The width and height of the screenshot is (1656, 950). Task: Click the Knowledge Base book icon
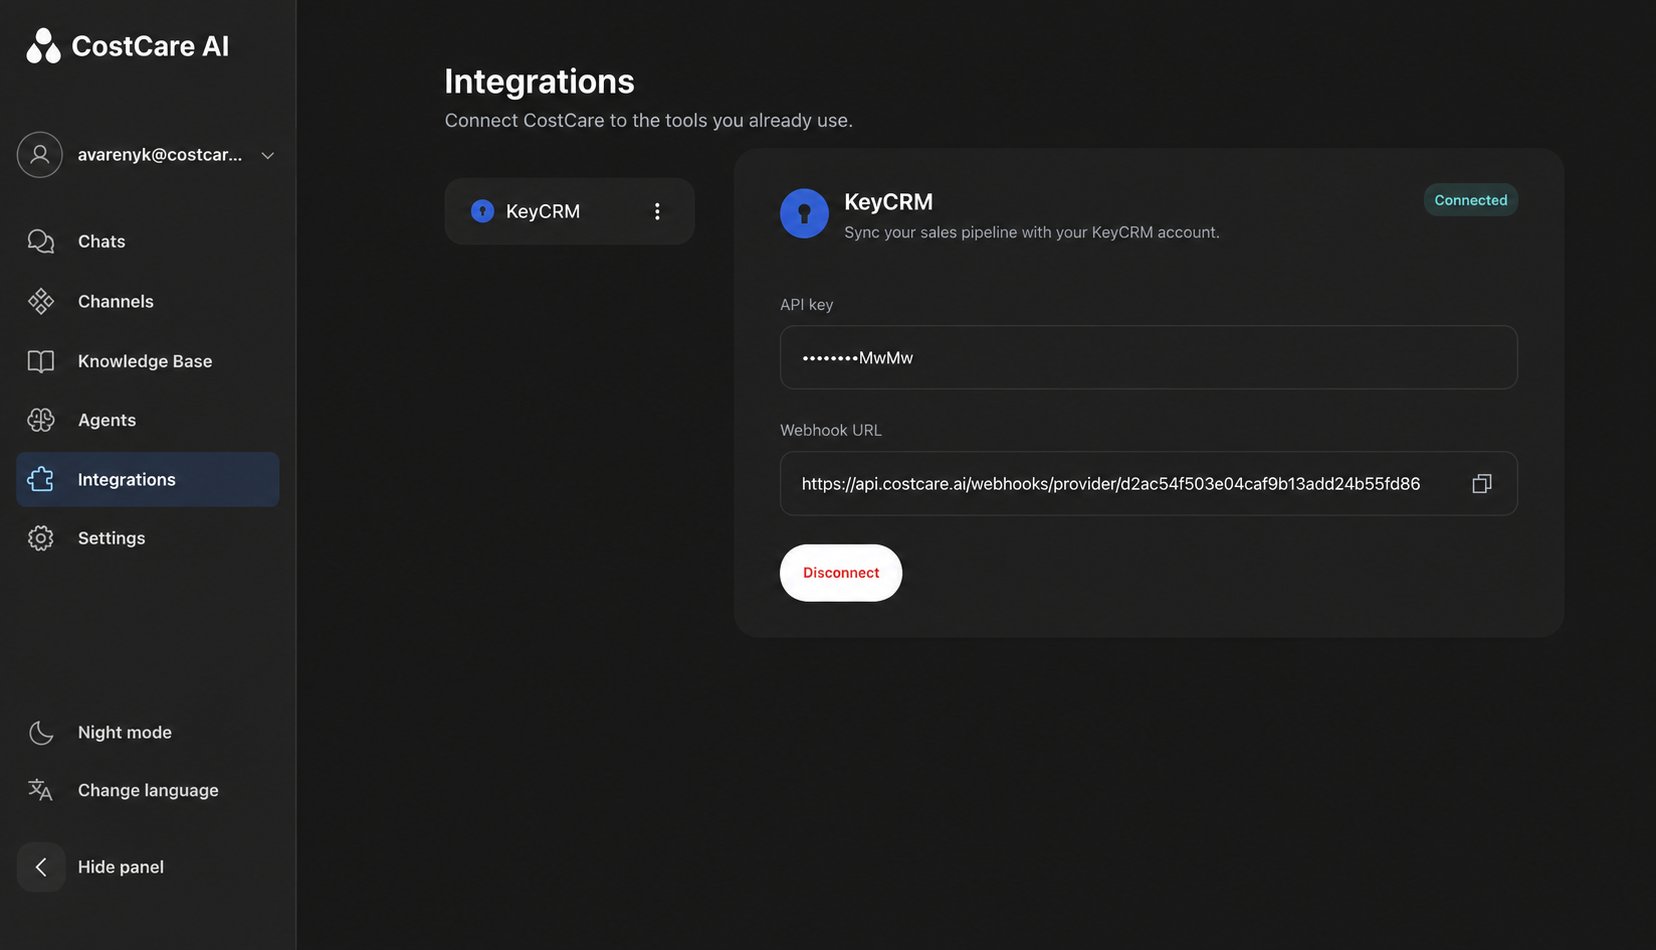[41, 361]
